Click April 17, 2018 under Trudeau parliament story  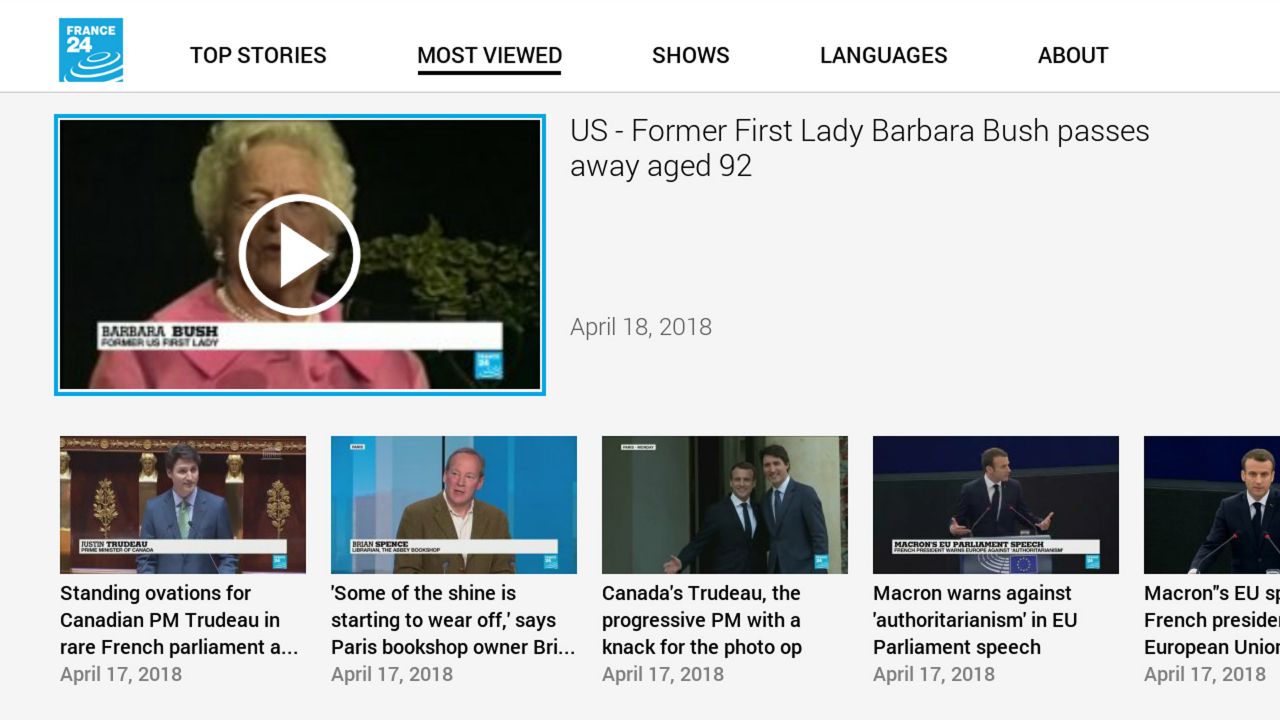(121, 674)
